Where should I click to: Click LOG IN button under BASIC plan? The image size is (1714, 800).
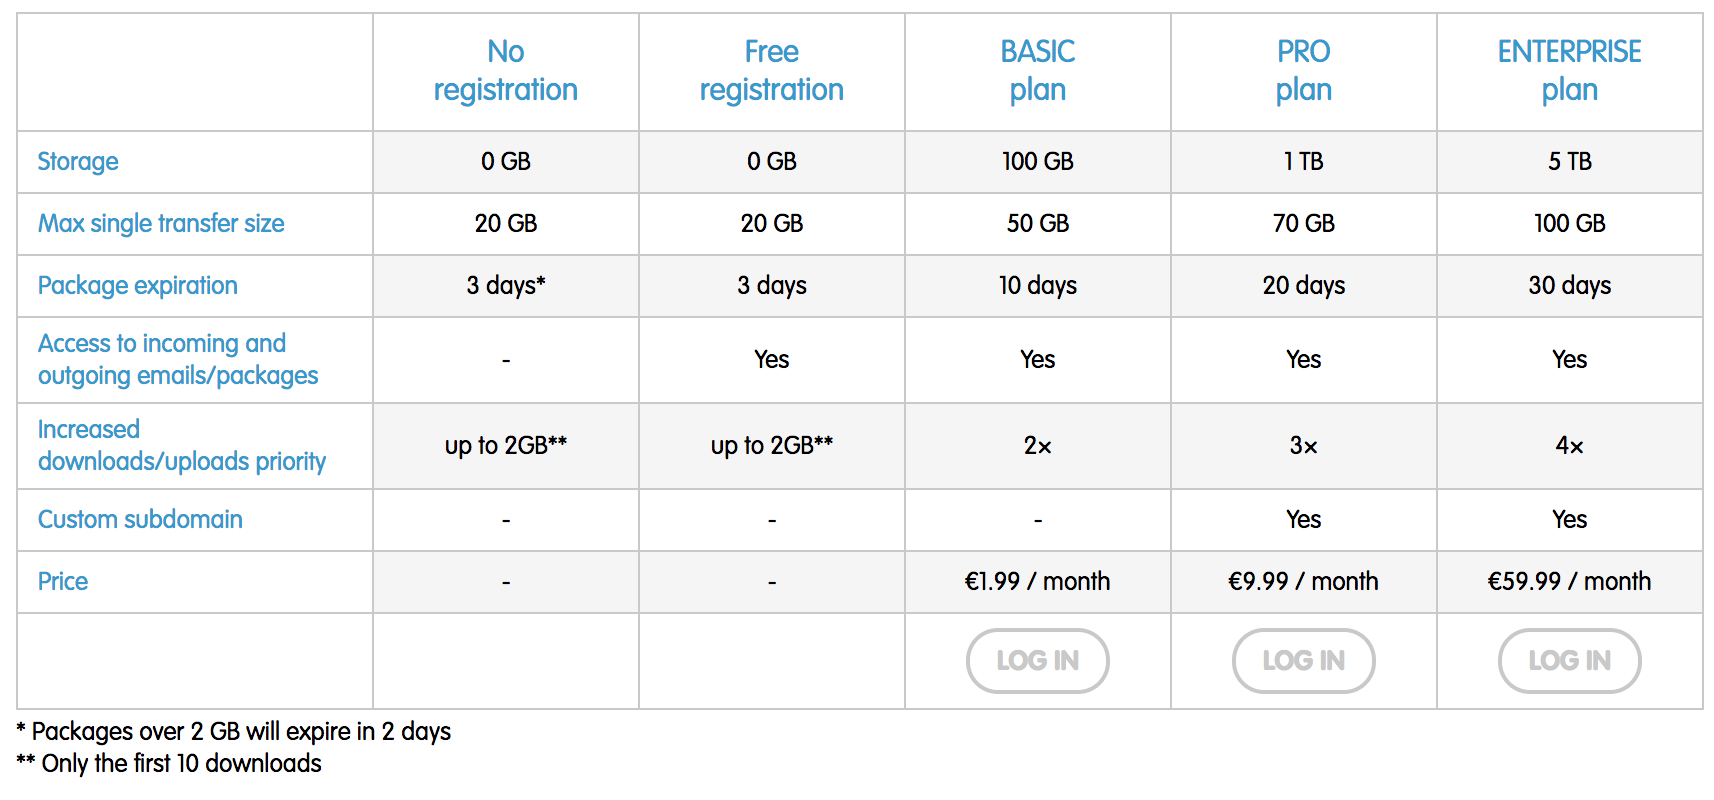(x=1037, y=661)
